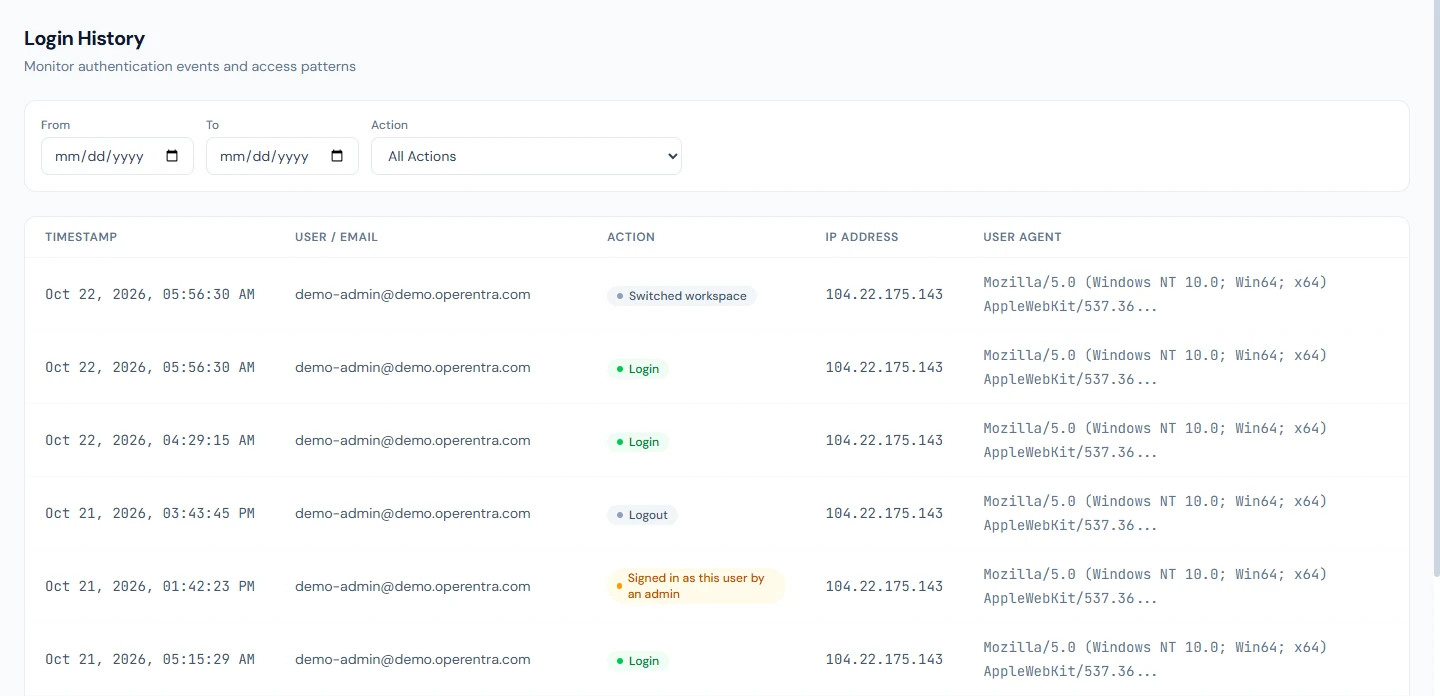Click the User Agent column header
This screenshot has width=1440, height=696.
[x=1022, y=237]
